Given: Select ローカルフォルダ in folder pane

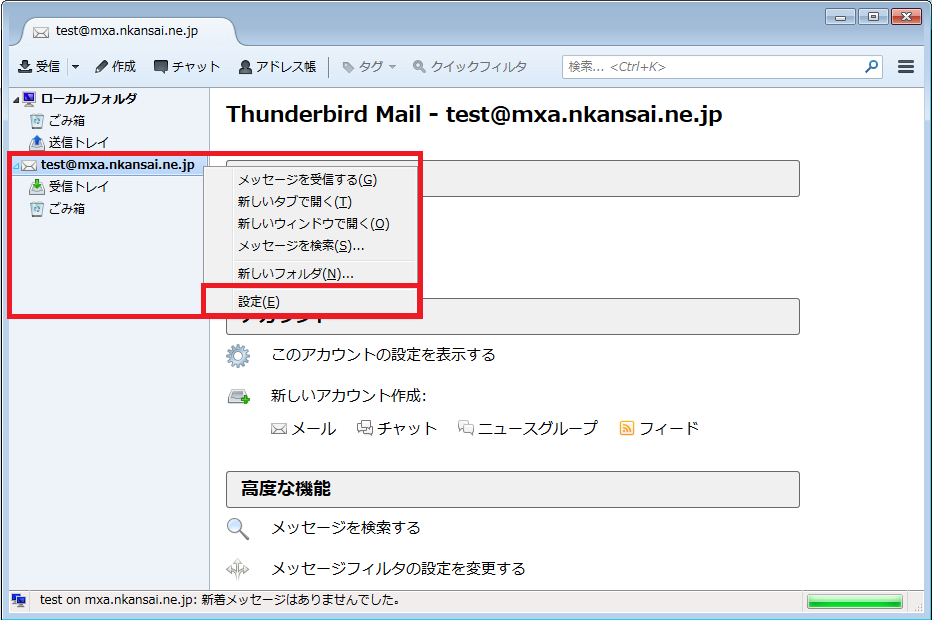Looking at the screenshot, I should [89, 99].
